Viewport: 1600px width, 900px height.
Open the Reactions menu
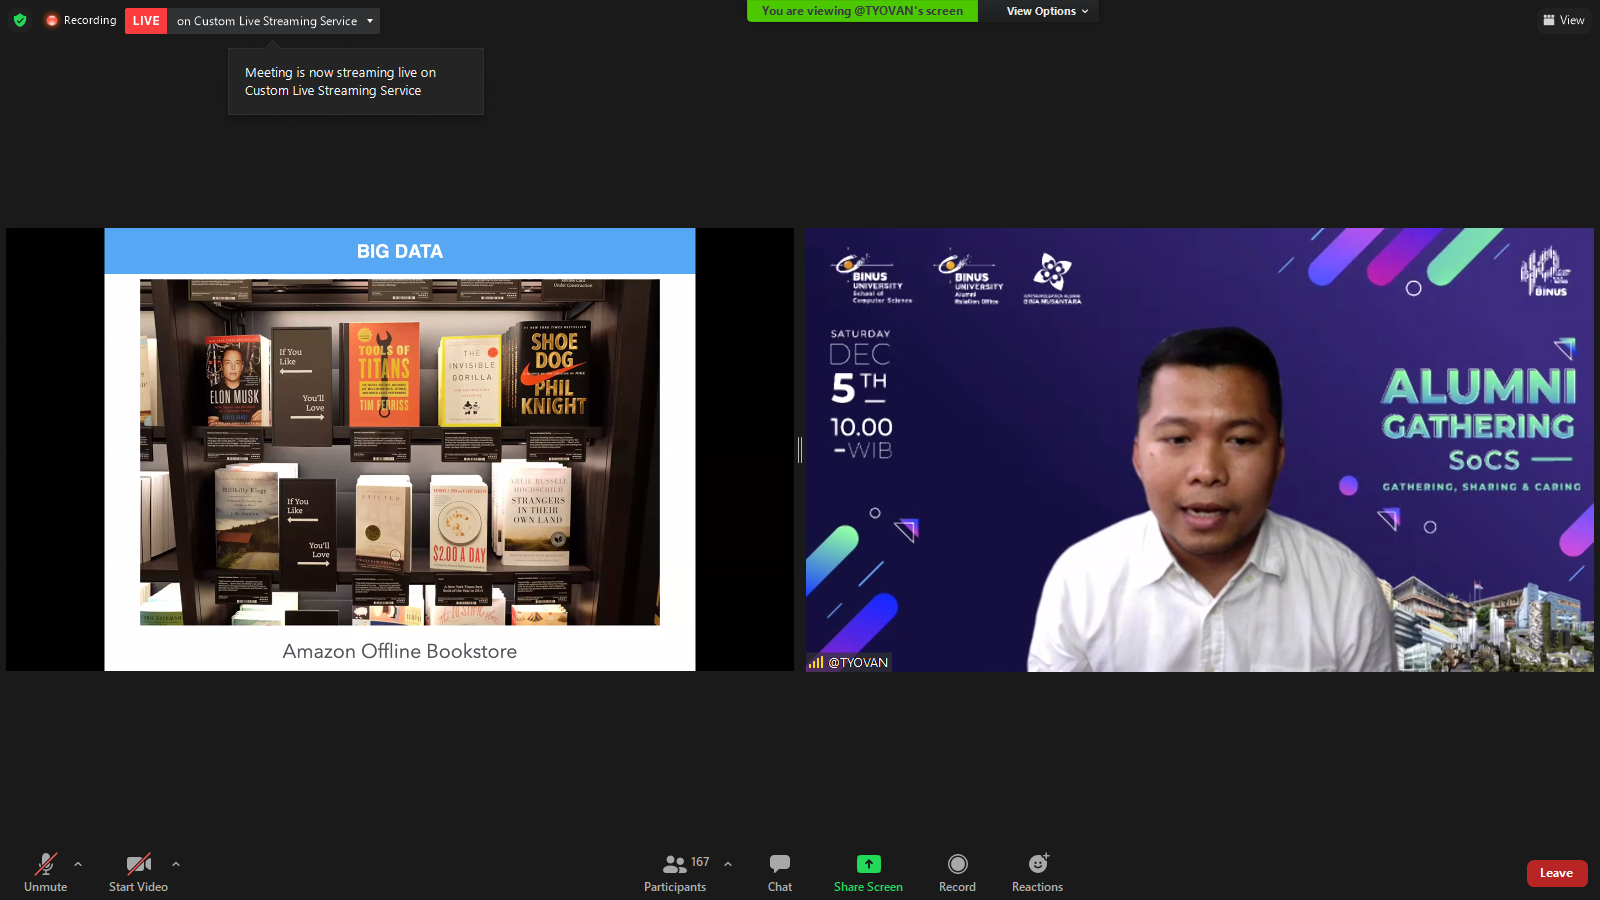[x=1038, y=872]
